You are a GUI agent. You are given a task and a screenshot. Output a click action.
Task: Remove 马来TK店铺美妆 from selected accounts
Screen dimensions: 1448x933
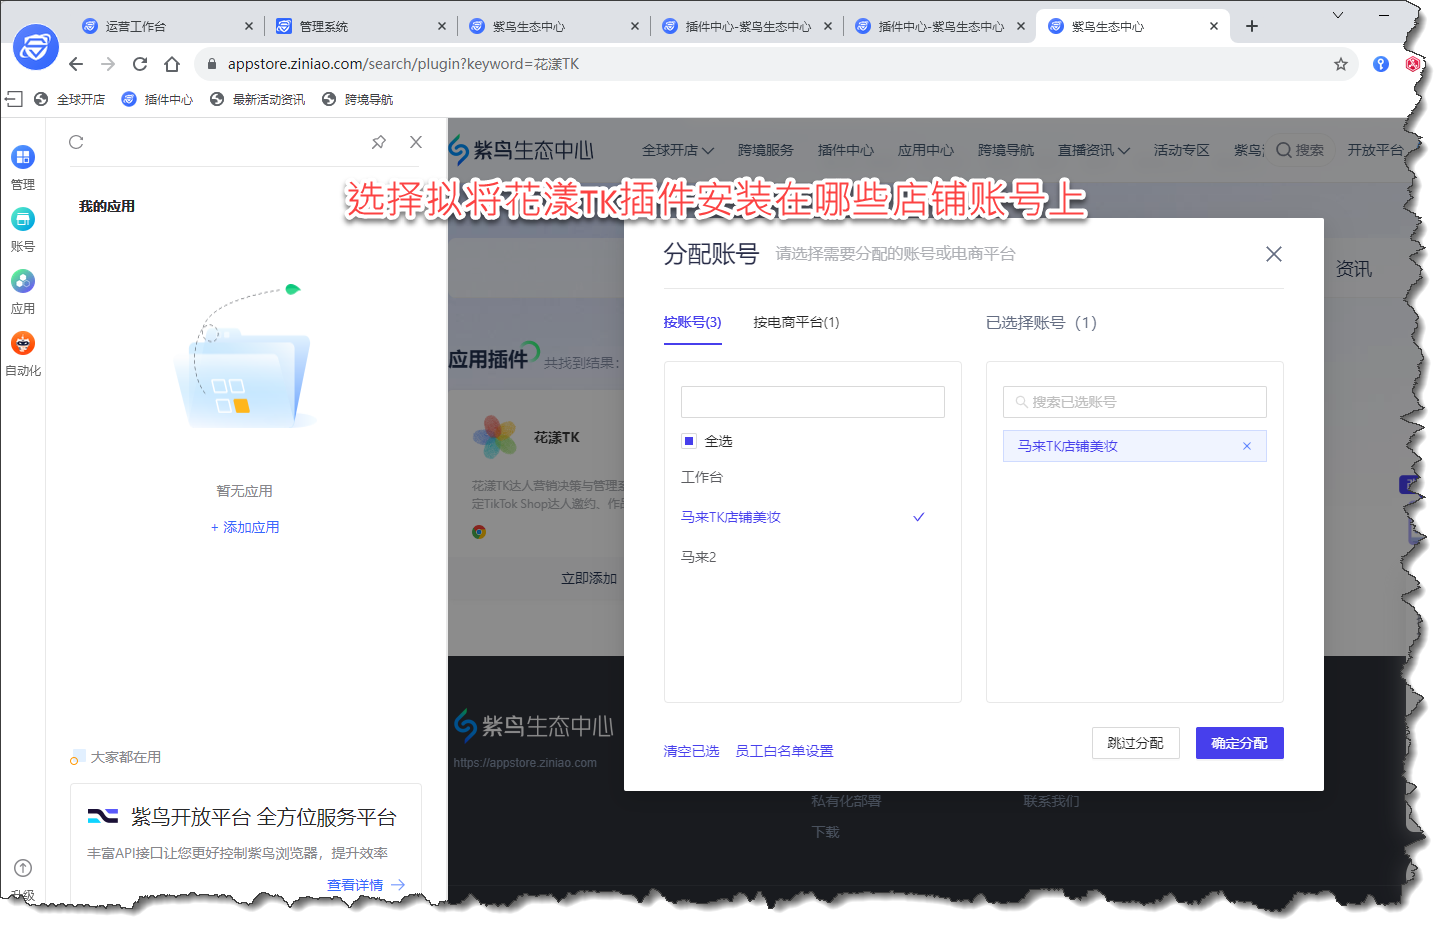[1247, 446]
